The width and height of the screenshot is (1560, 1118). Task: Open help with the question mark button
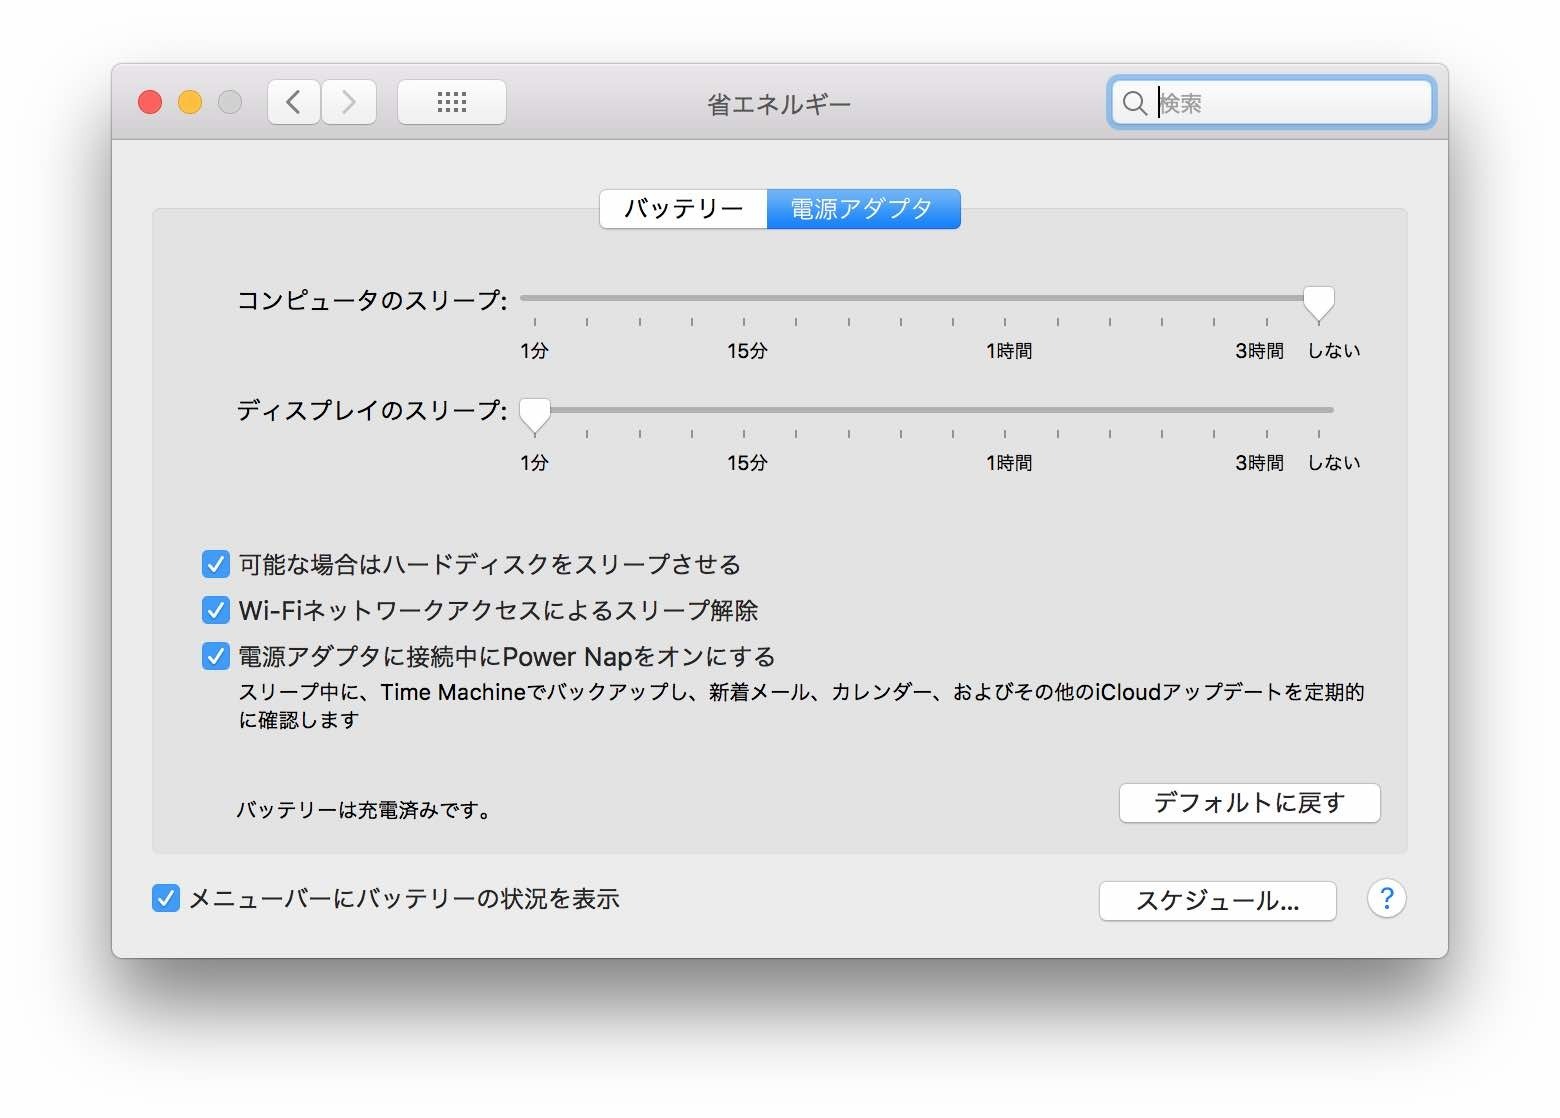(1386, 898)
